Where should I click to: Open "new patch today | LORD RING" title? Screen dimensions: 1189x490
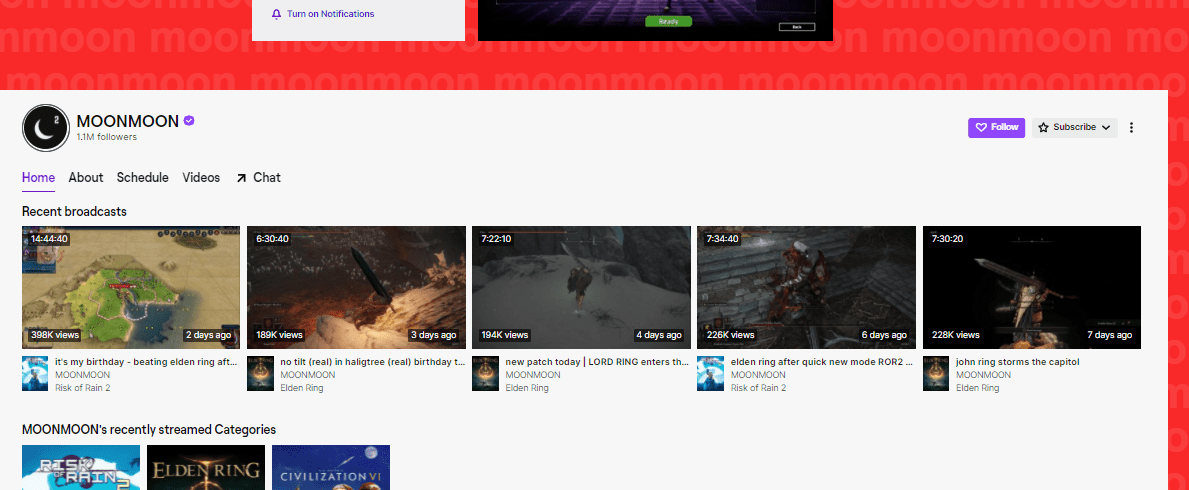tap(598, 362)
